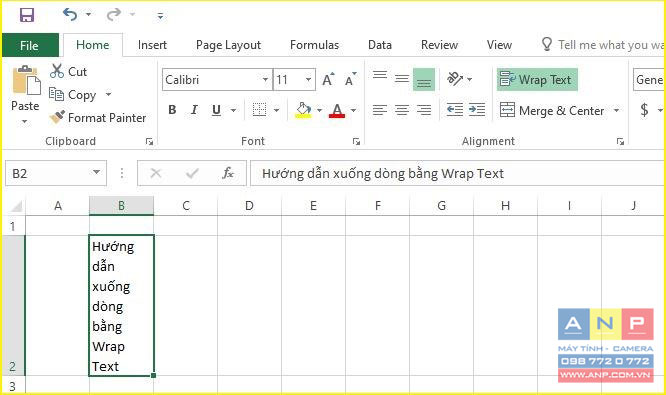Select column D header
The width and height of the screenshot is (666, 395).
click(249, 206)
